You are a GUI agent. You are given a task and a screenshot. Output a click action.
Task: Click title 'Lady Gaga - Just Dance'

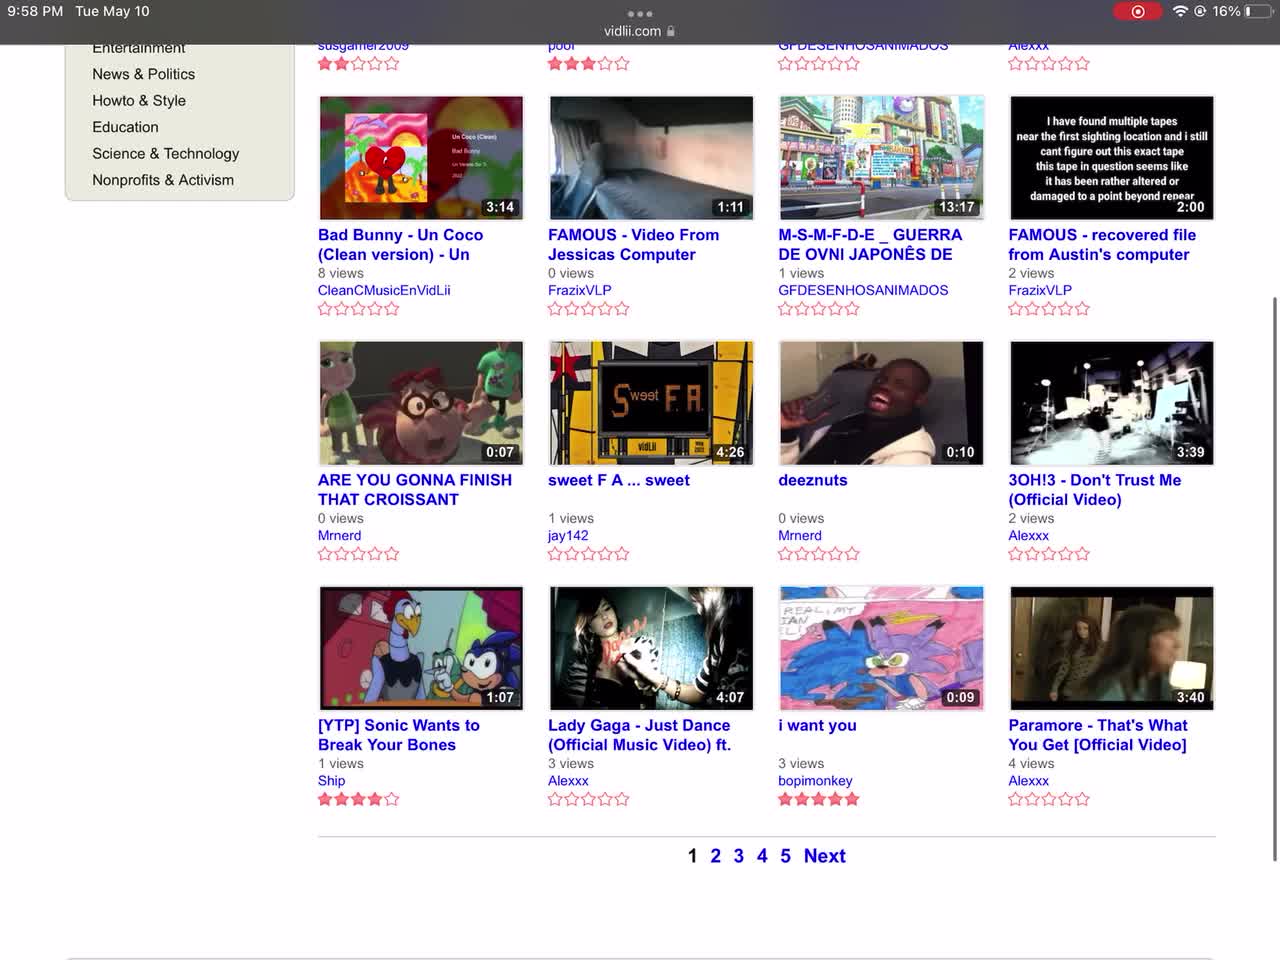pos(639,735)
